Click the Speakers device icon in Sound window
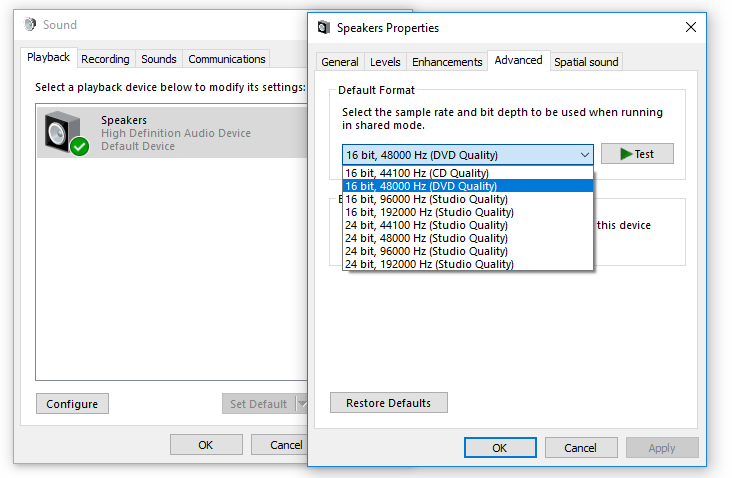Viewport: 732px width, 478px height. coord(66,133)
